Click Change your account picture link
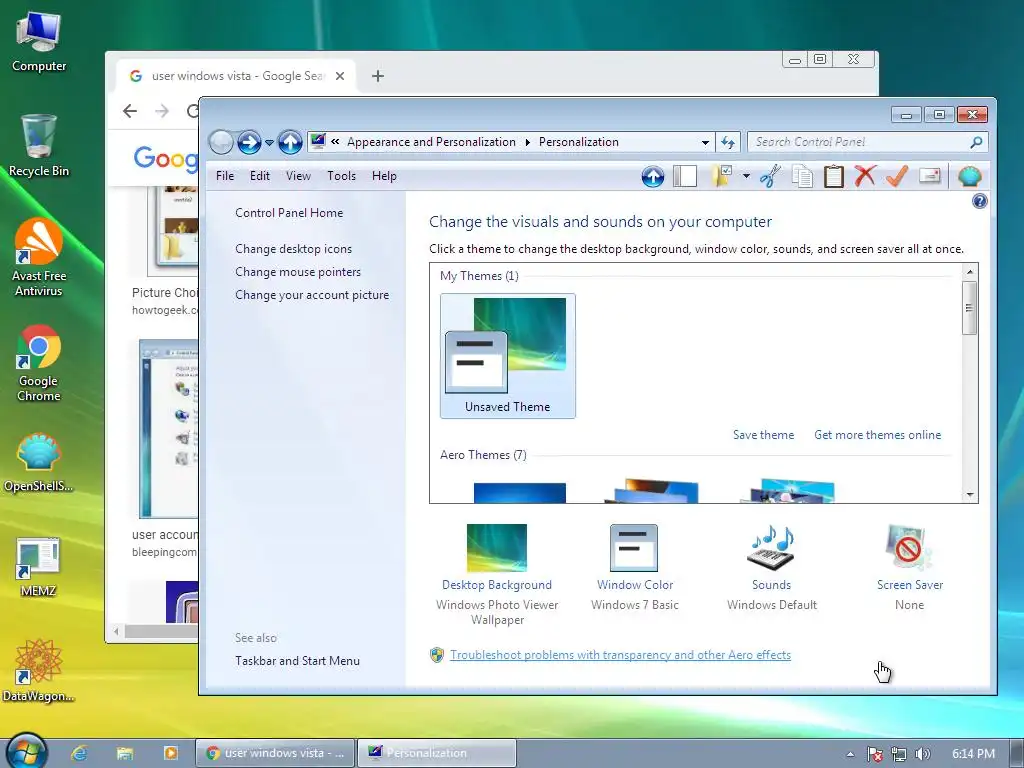 point(312,295)
